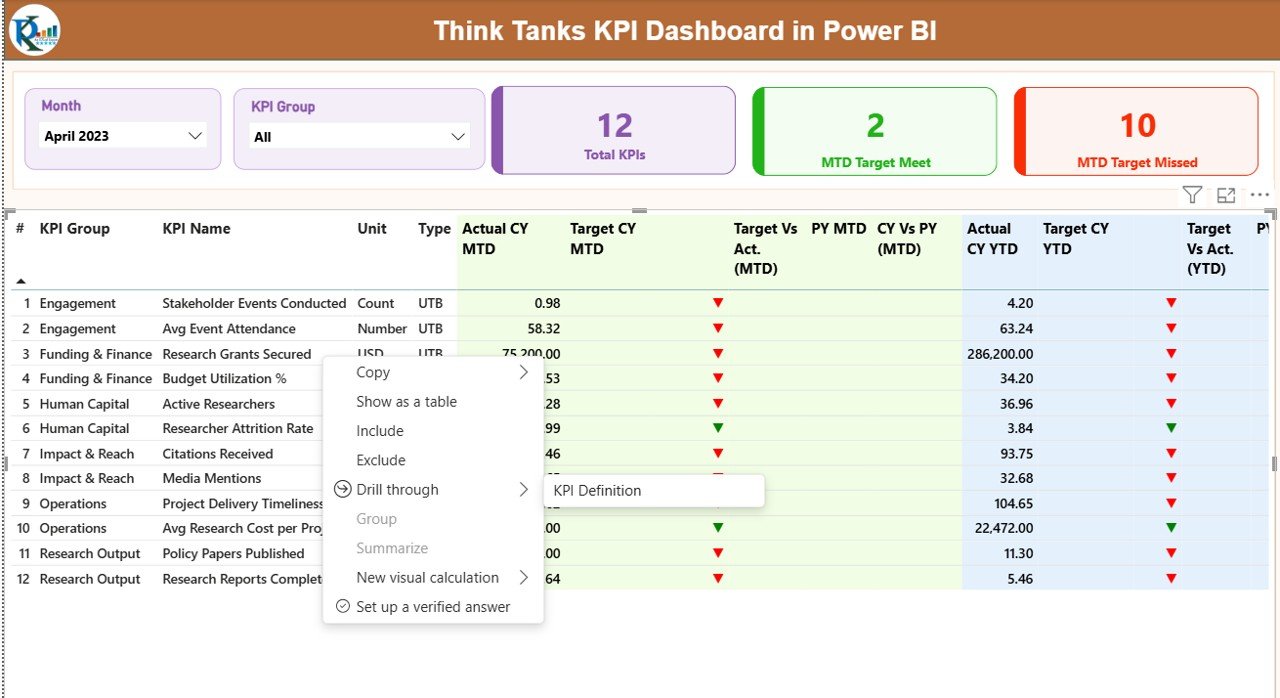Image resolution: width=1280 pixels, height=698 pixels.
Task: Click the green indicator in Researcher Attrition Rate row
Action: [x=717, y=428]
